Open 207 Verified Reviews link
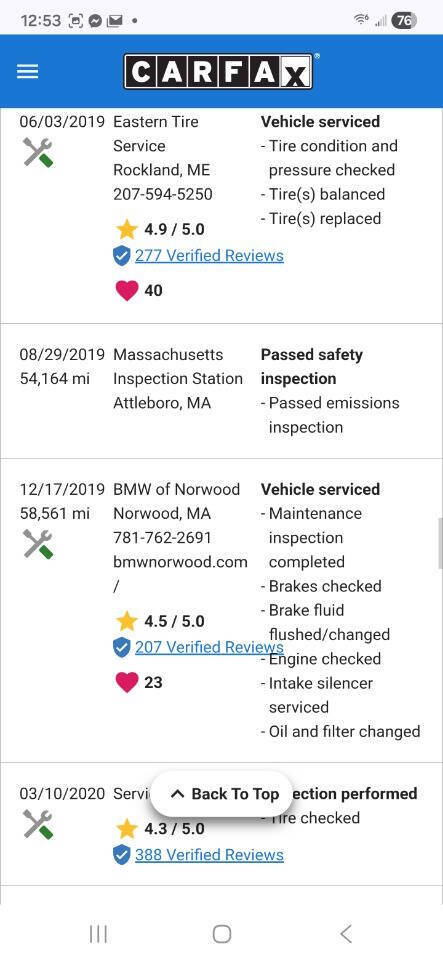Screen dimensions: 443x960 tap(209, 647)
